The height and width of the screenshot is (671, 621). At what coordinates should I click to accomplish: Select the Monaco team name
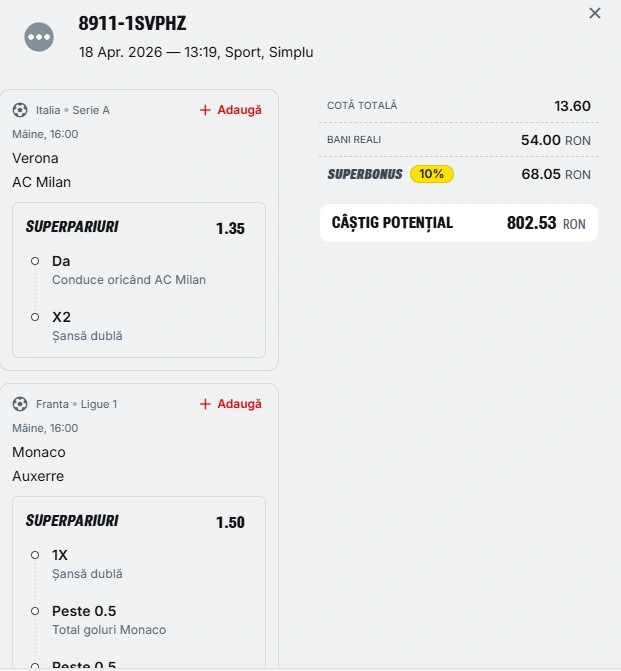pos(39,452)
